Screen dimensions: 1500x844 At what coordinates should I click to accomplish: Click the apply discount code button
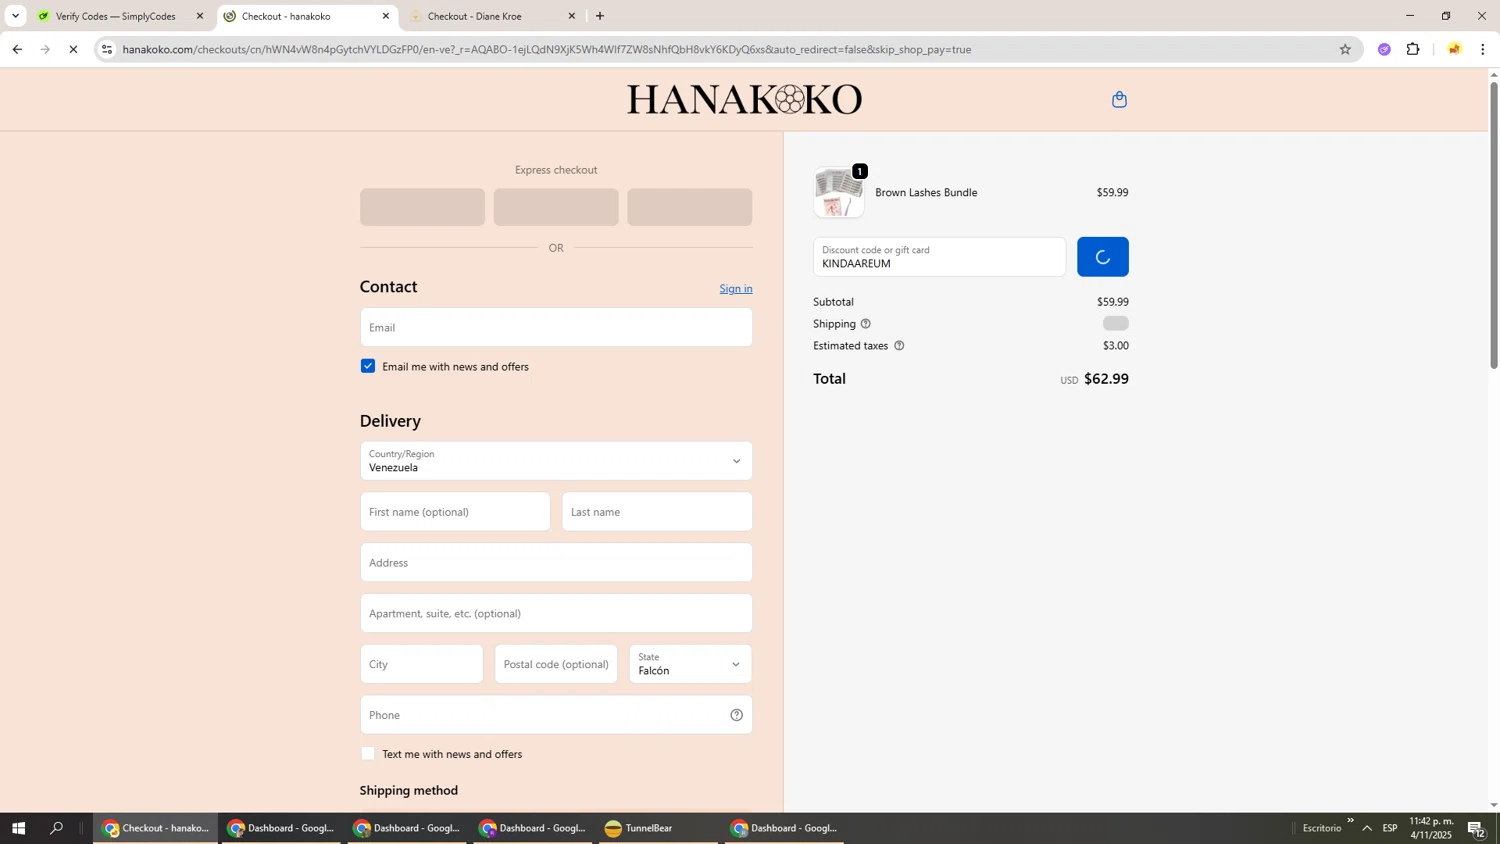point(1103,257)
